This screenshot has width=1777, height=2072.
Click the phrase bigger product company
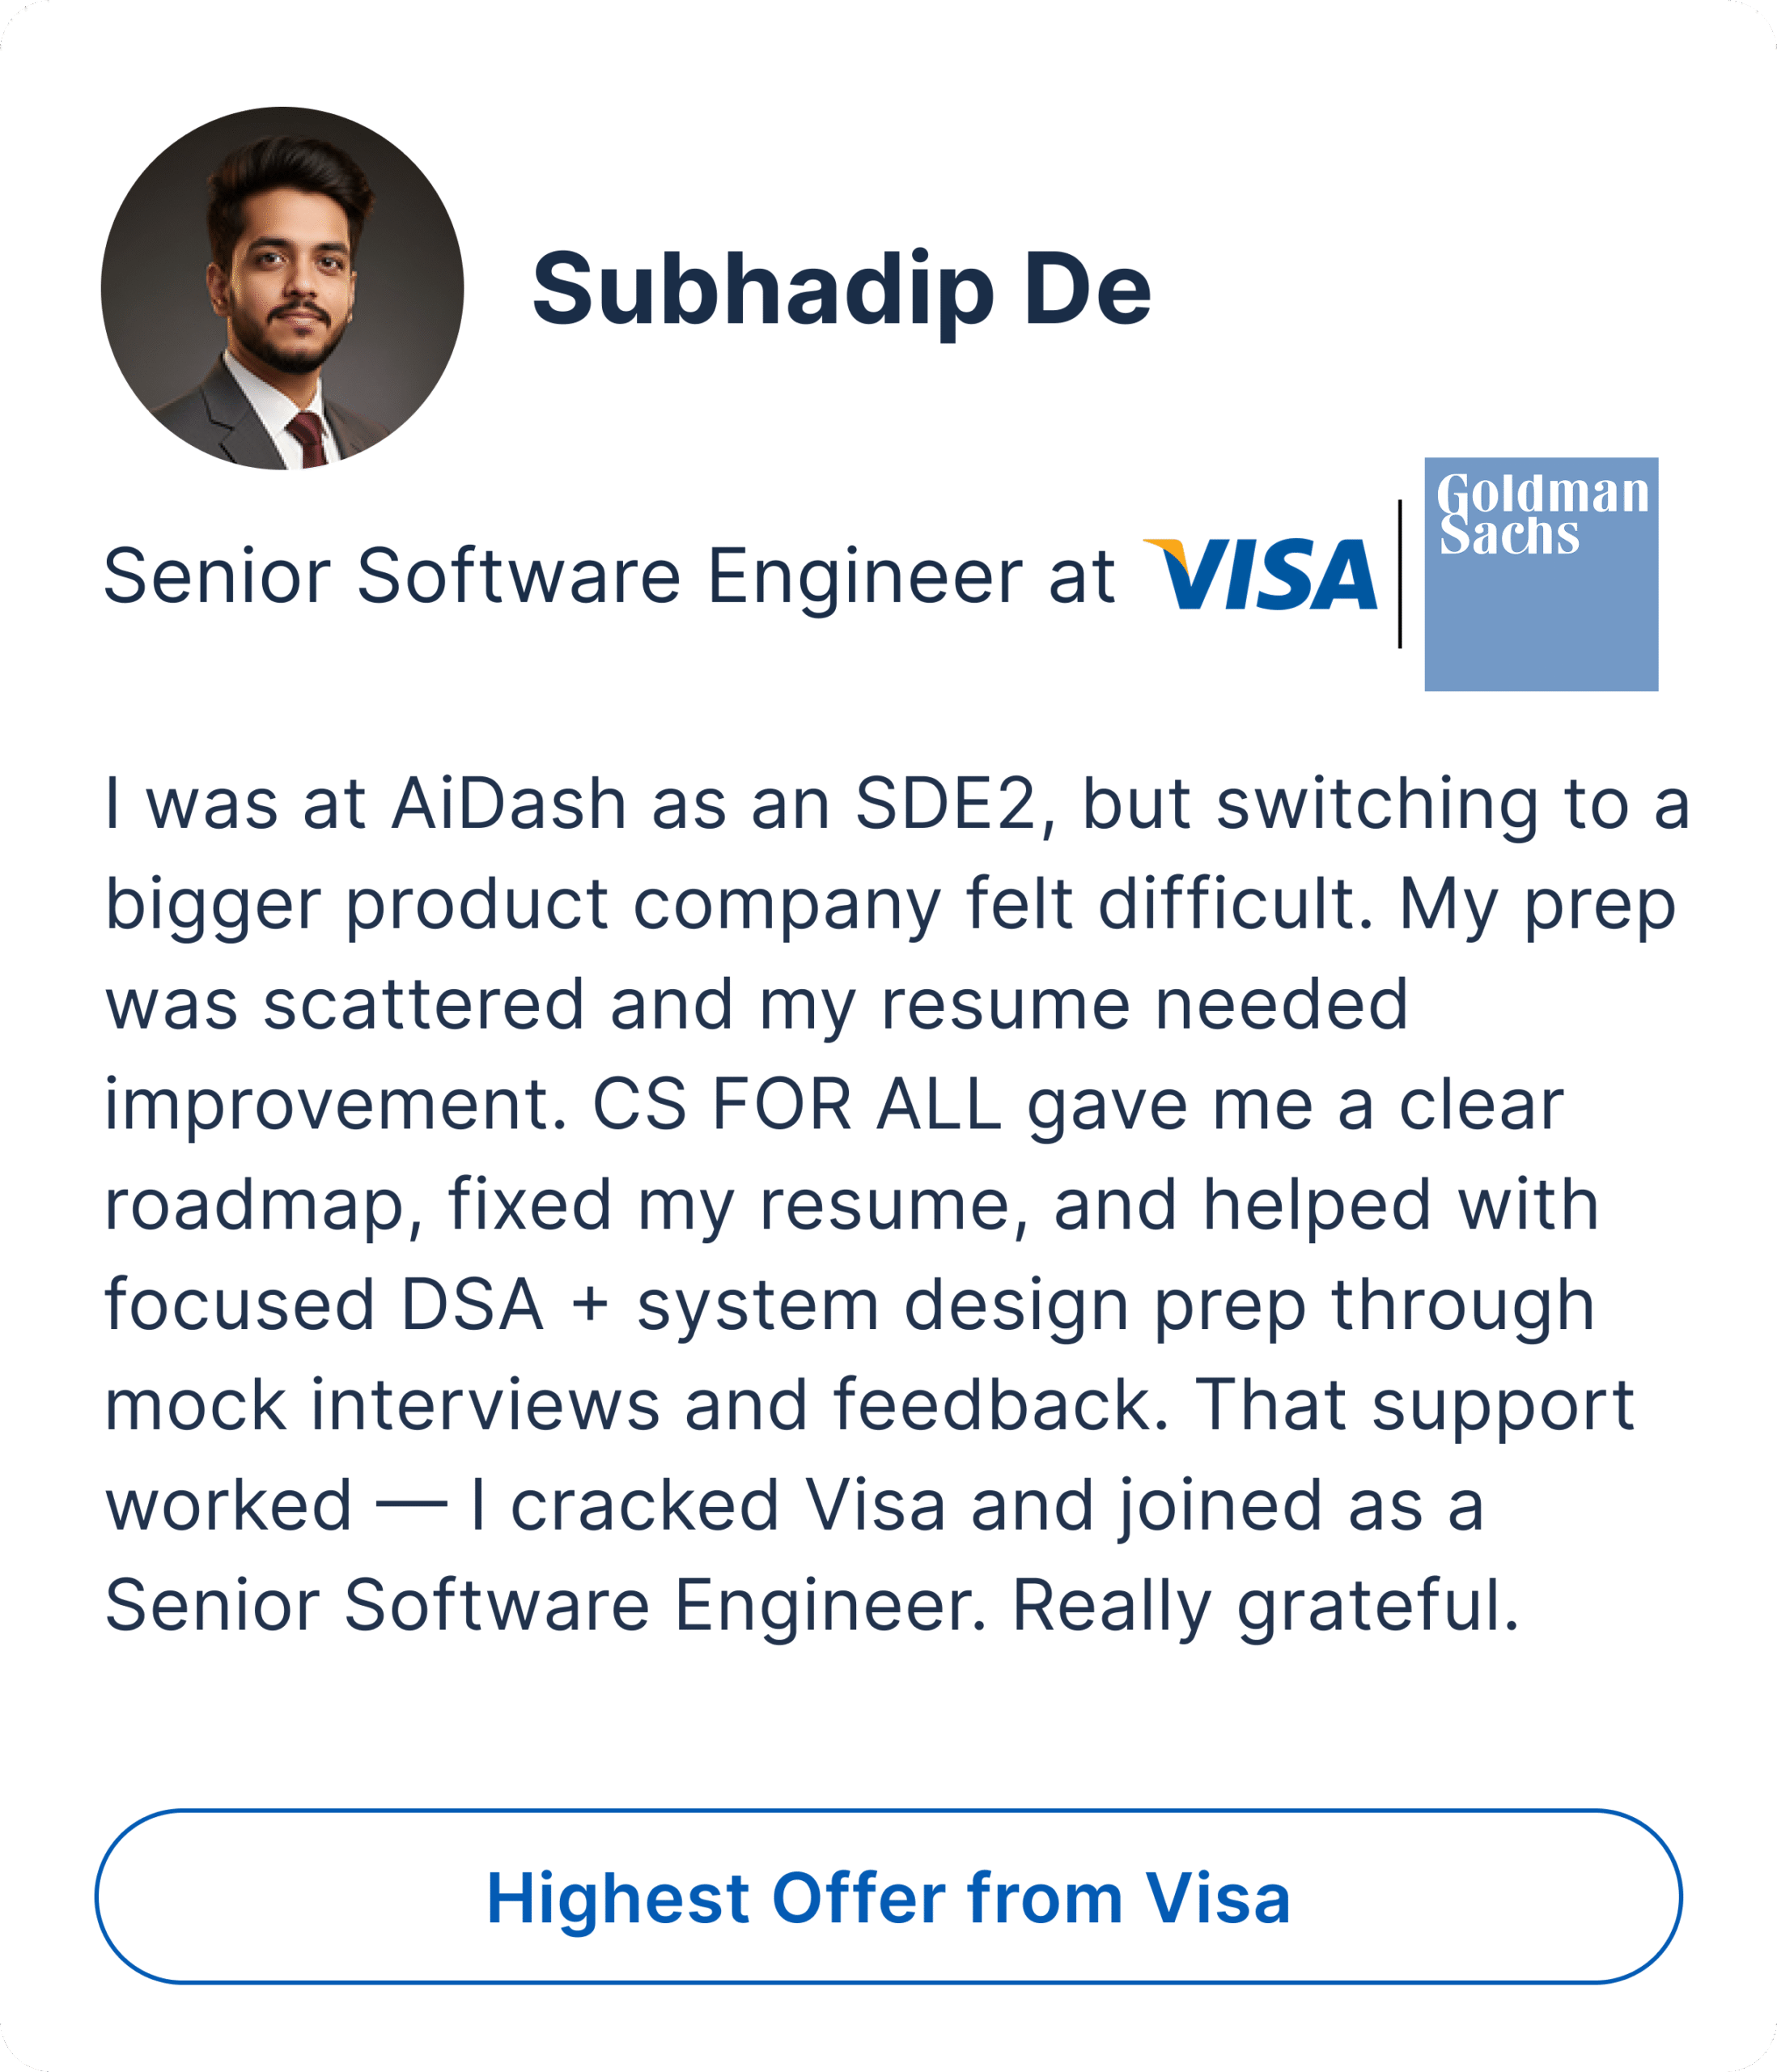point(522,905)
